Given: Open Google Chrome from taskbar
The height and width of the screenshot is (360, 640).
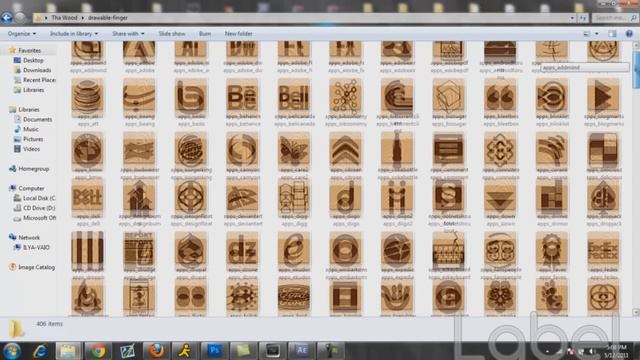Looking at the screenshot, I should pos(98,351).
